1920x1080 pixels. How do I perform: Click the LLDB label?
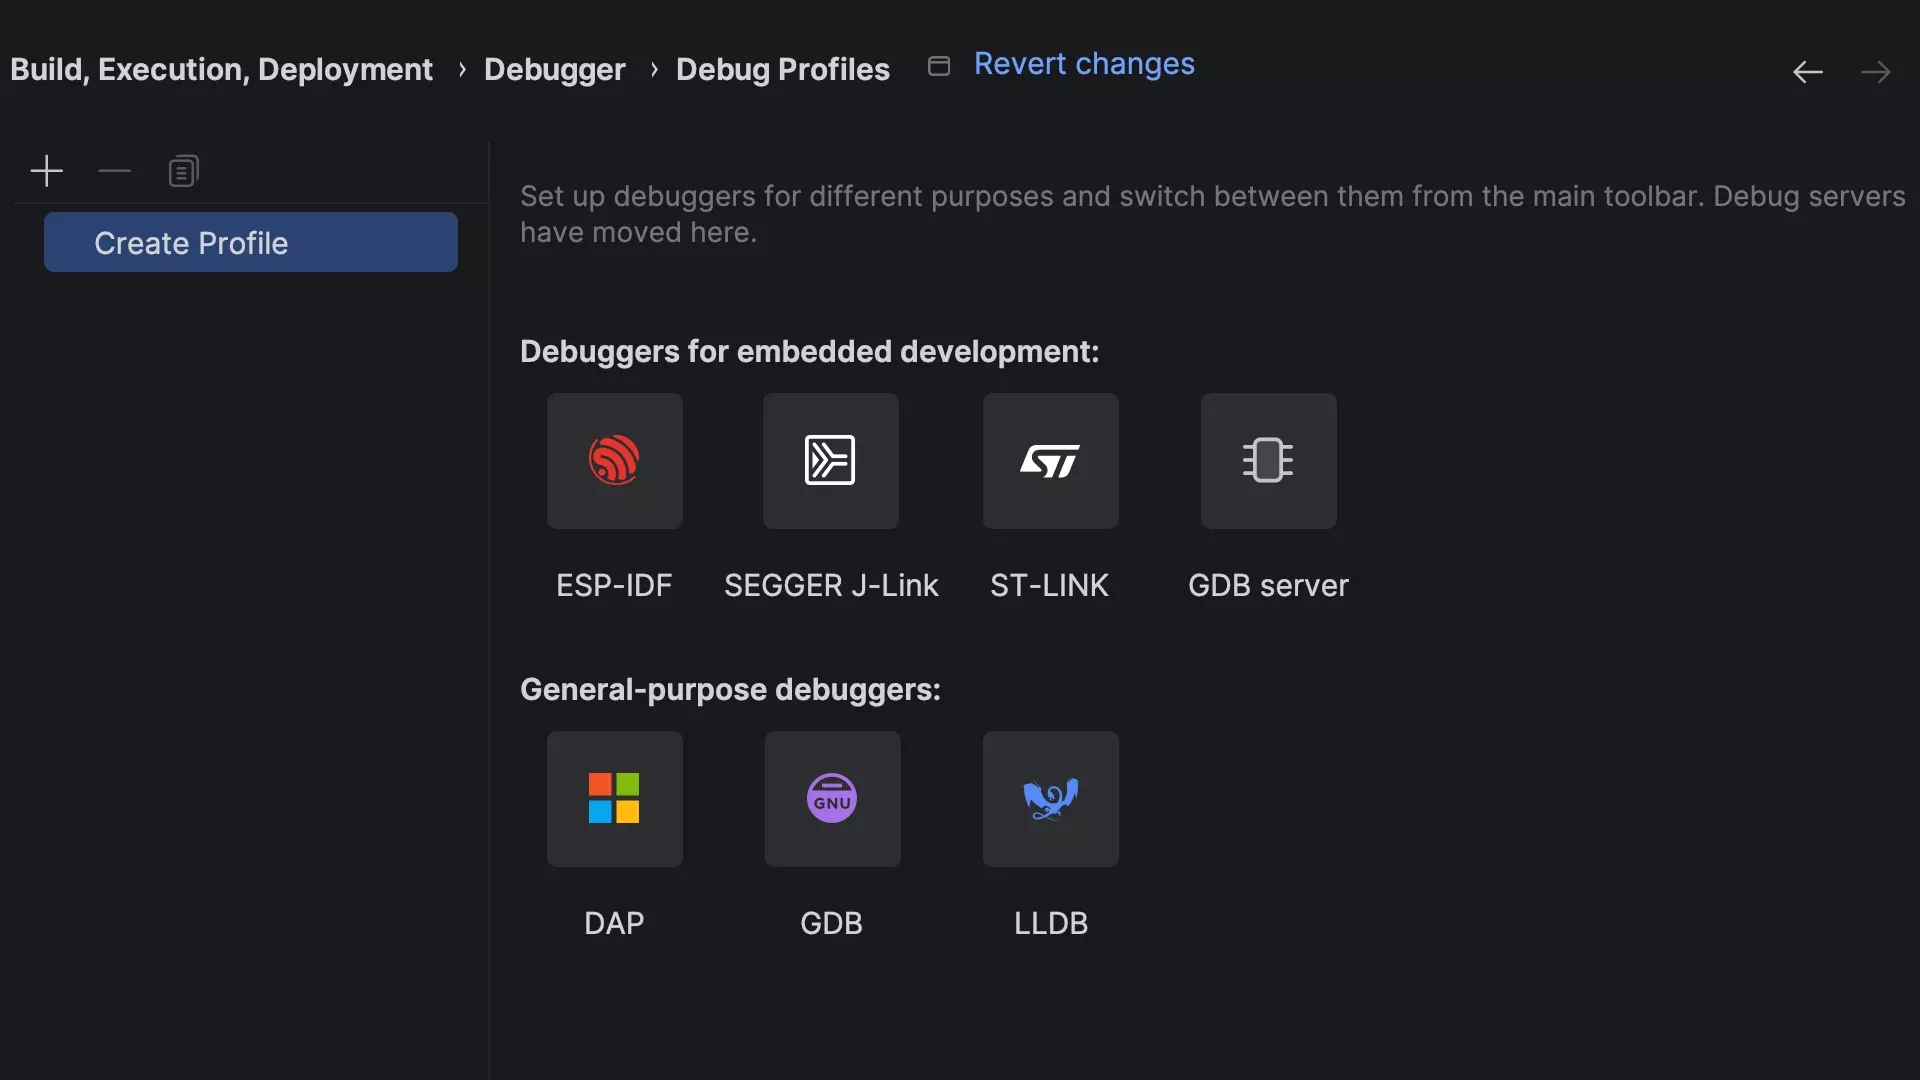point(1051,923)
